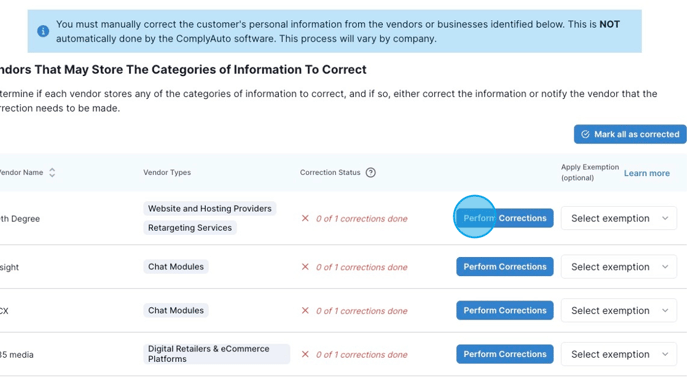
Task: Sort by Vendor Name arrows icon
Action: 52,172
